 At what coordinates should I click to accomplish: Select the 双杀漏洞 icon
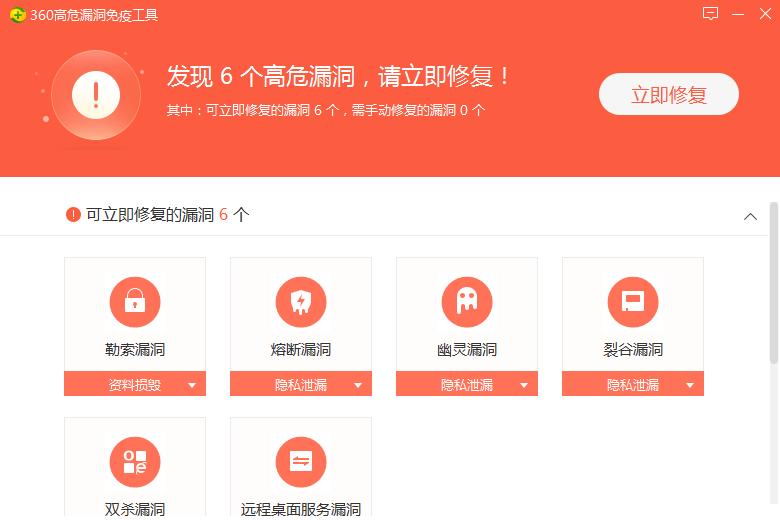click(135, 462)
